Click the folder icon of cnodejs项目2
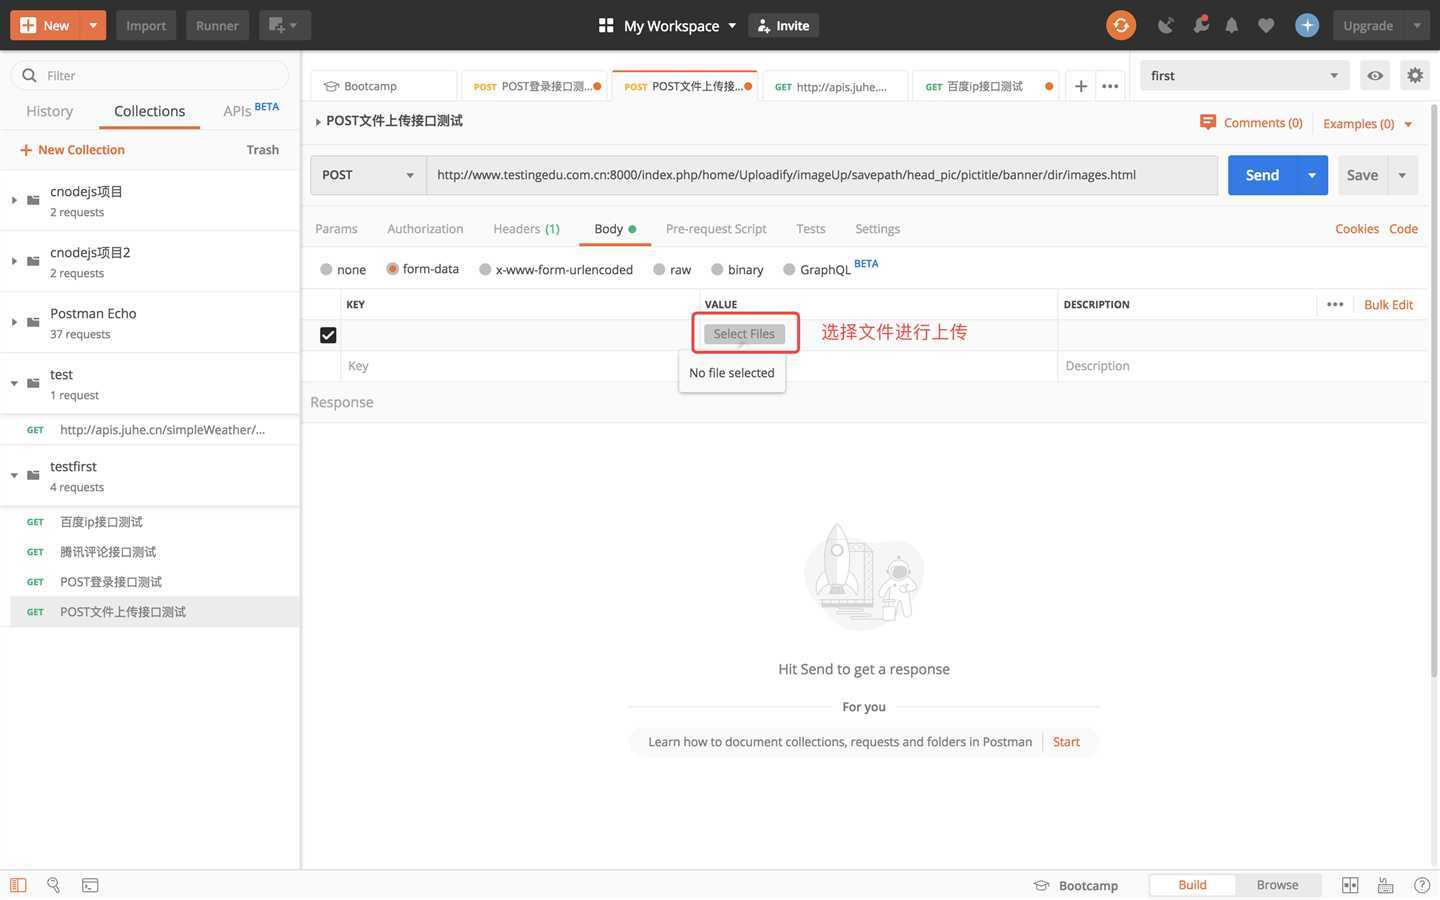The image size is (1440, 900). (33, 261)
